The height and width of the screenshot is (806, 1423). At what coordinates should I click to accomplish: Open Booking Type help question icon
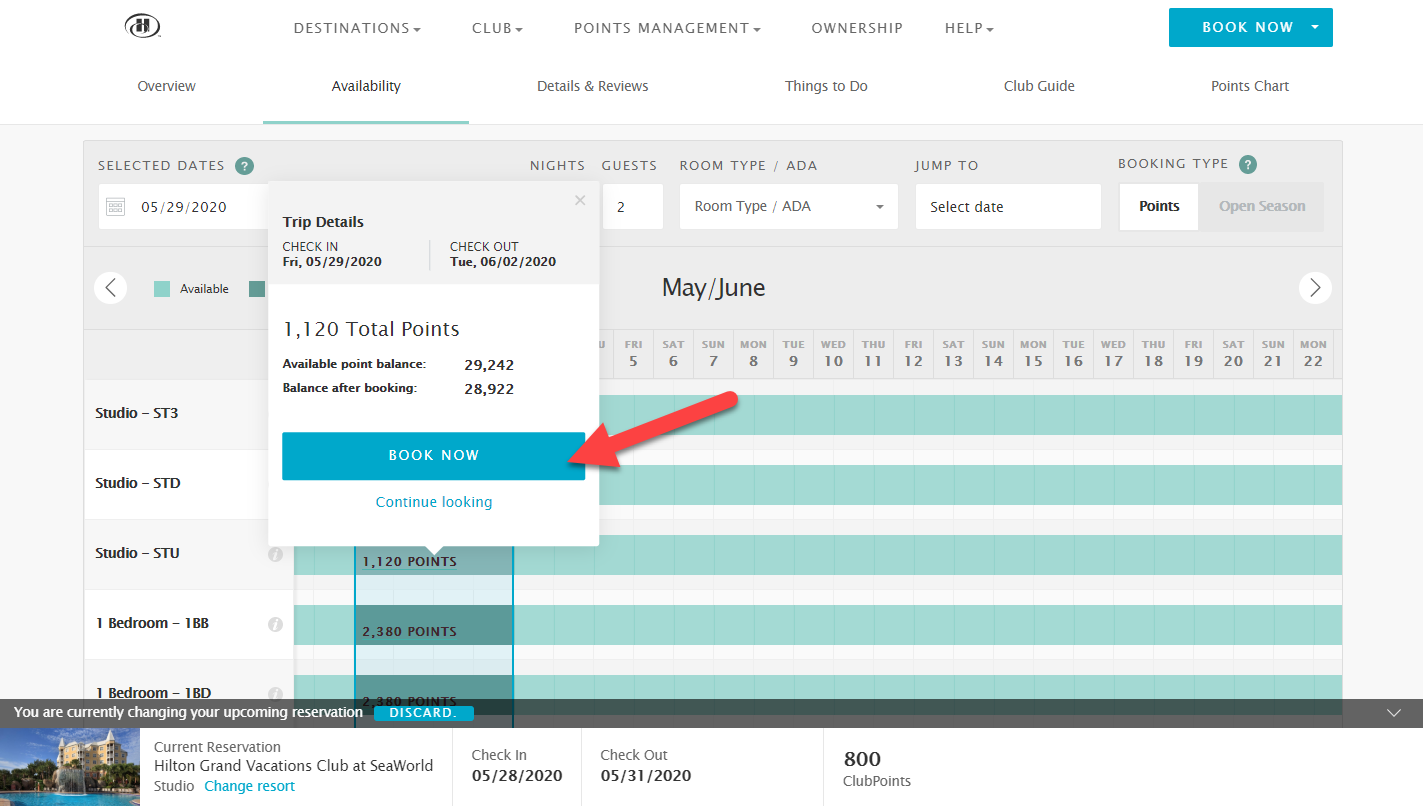(1247, 165)
